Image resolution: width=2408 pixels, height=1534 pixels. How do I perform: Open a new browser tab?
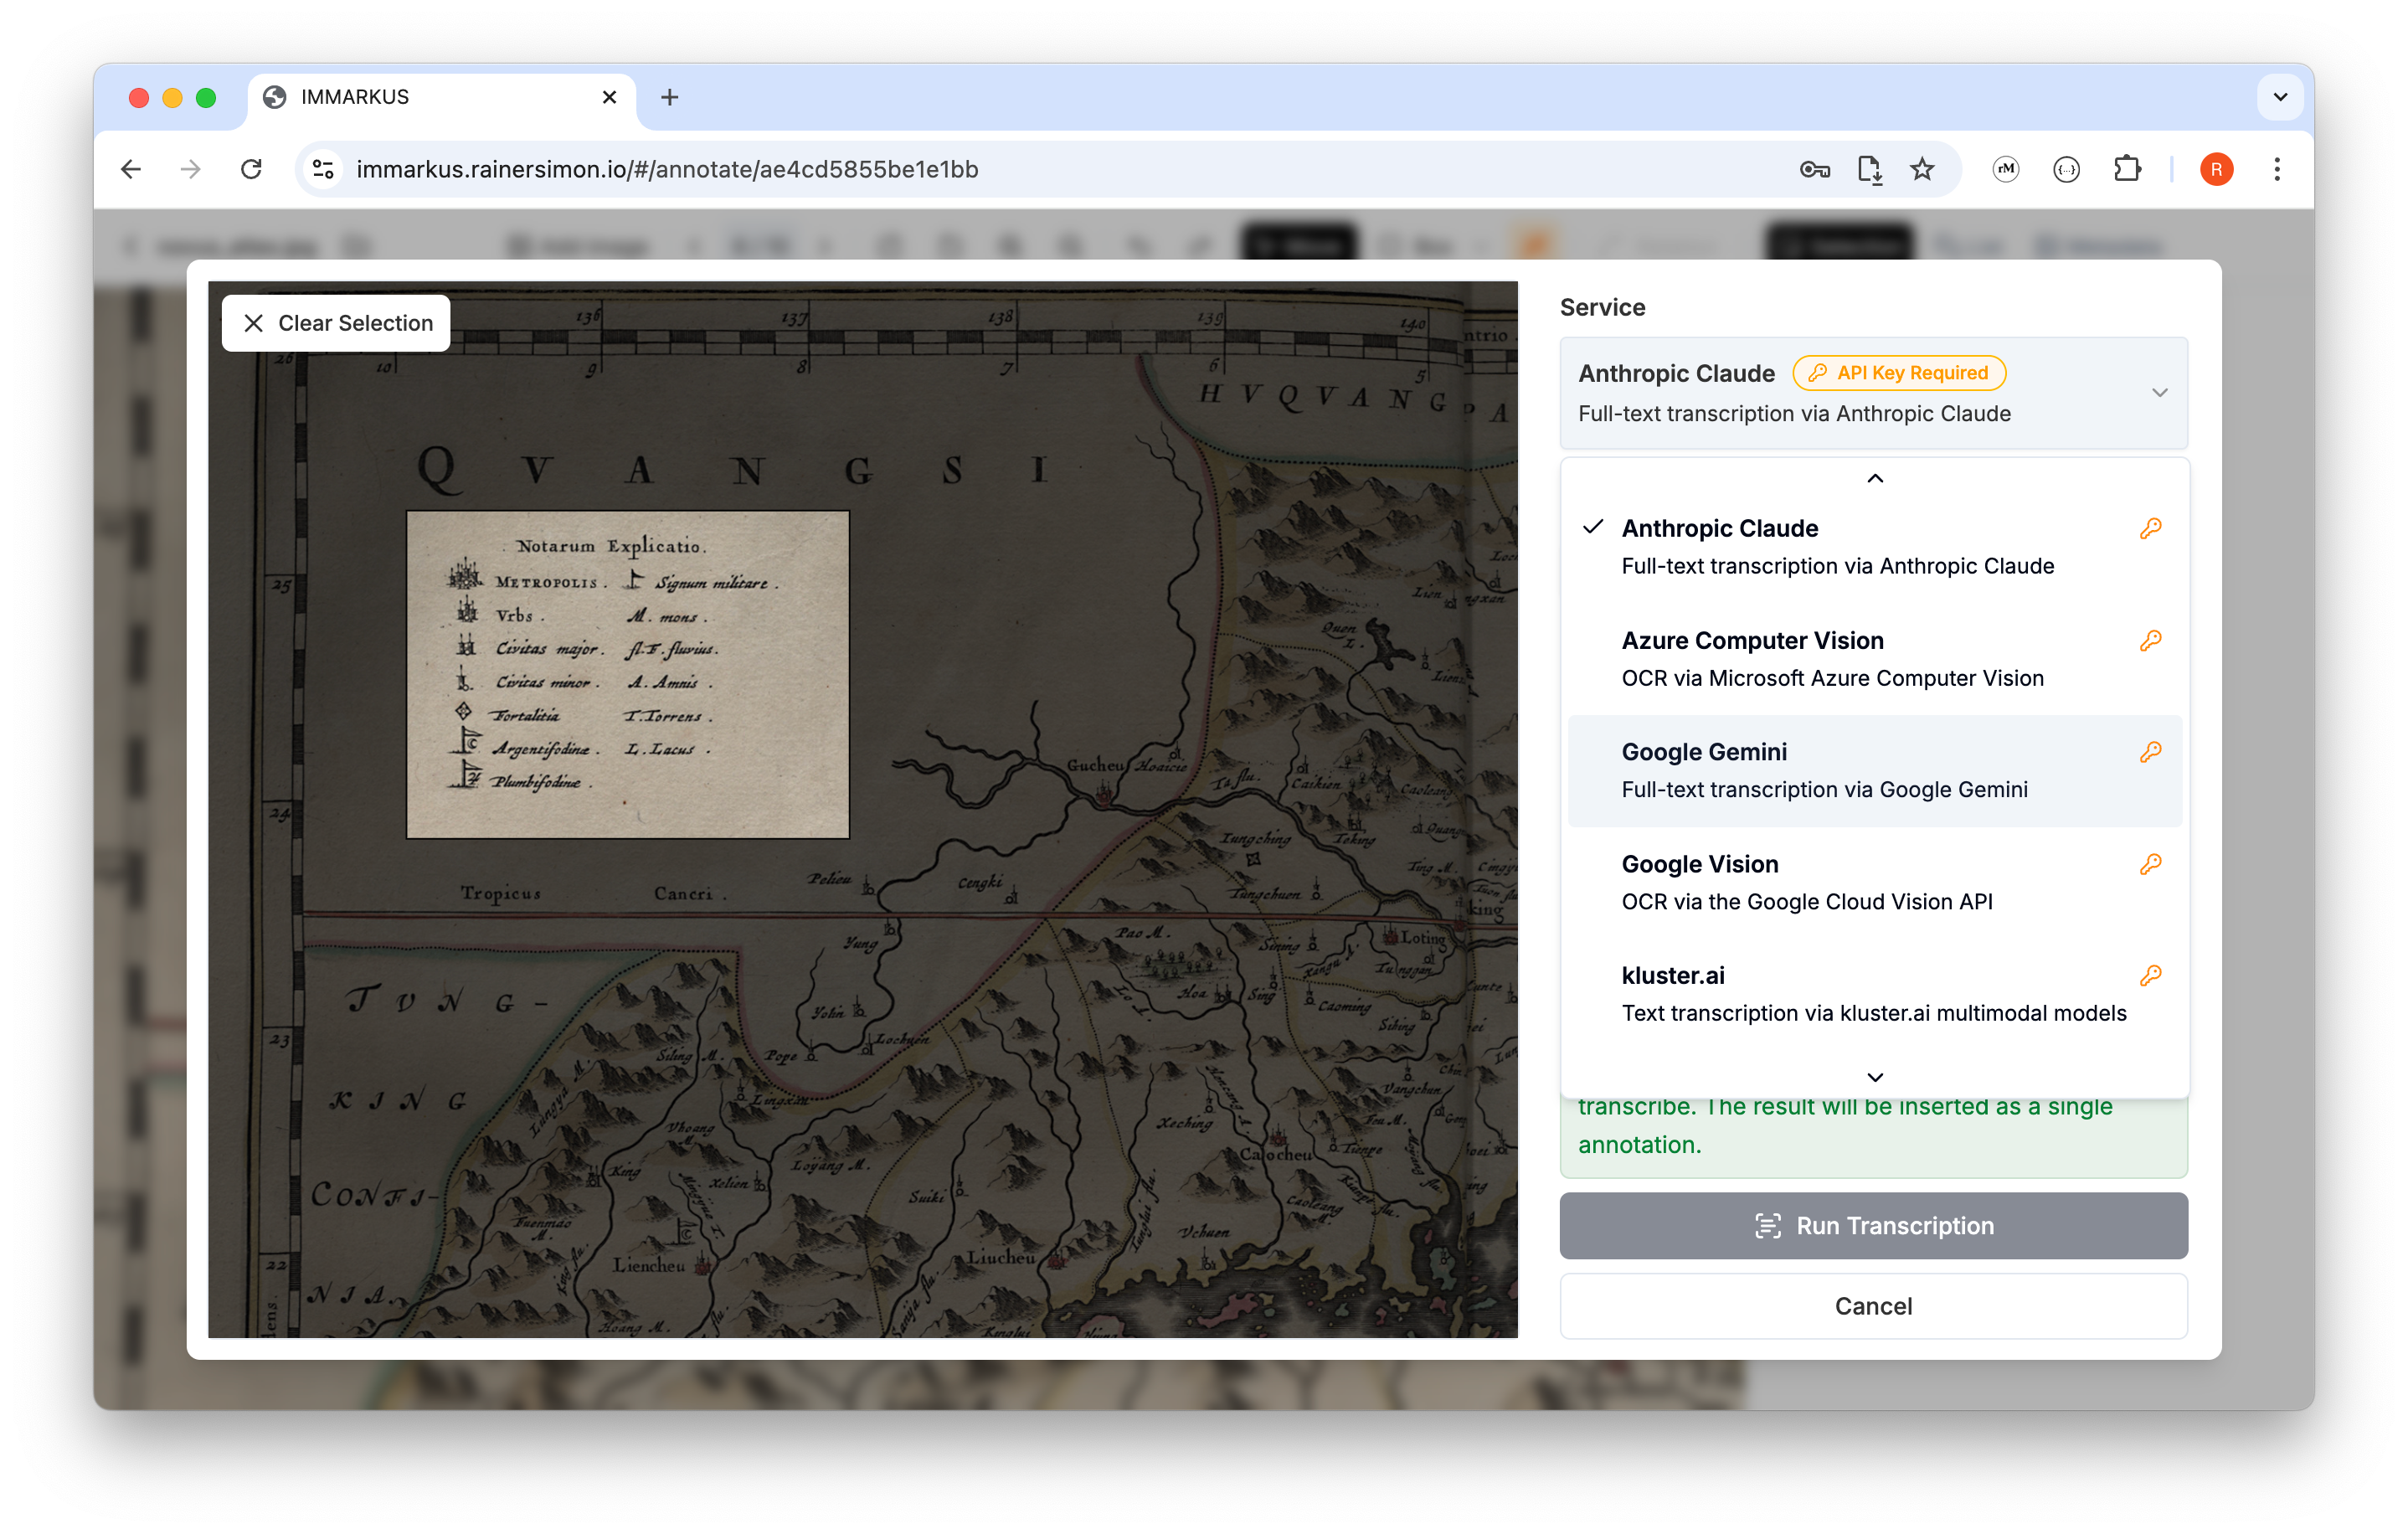click(x=670, y=97)
